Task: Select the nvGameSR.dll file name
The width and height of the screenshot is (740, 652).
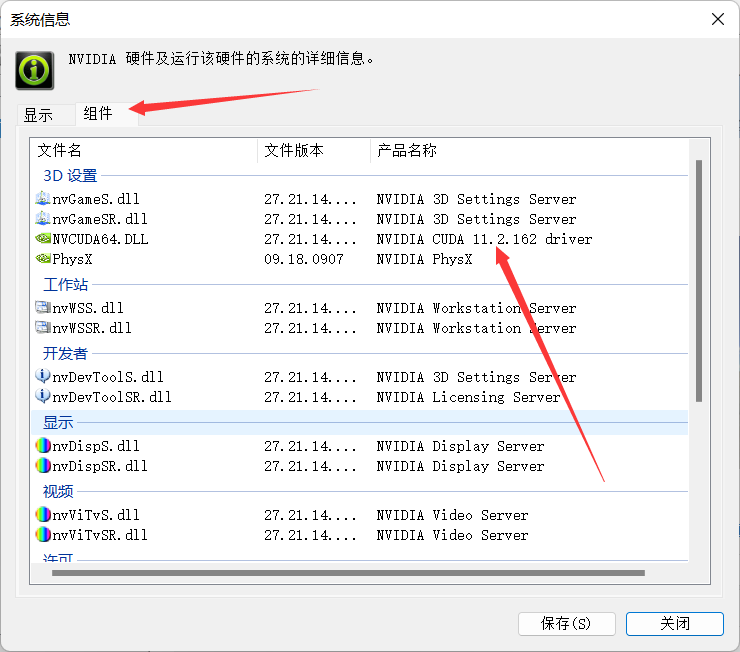Action: tap(100, 219)
